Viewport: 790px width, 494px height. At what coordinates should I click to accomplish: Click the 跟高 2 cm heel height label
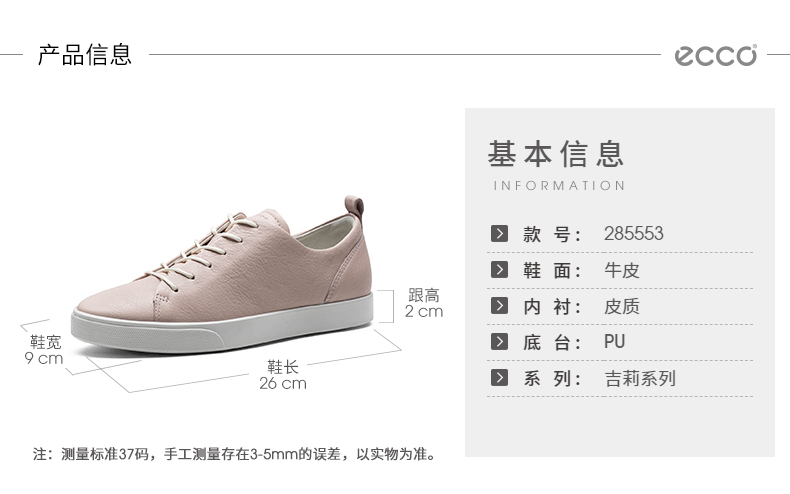[x=424, y=303]
